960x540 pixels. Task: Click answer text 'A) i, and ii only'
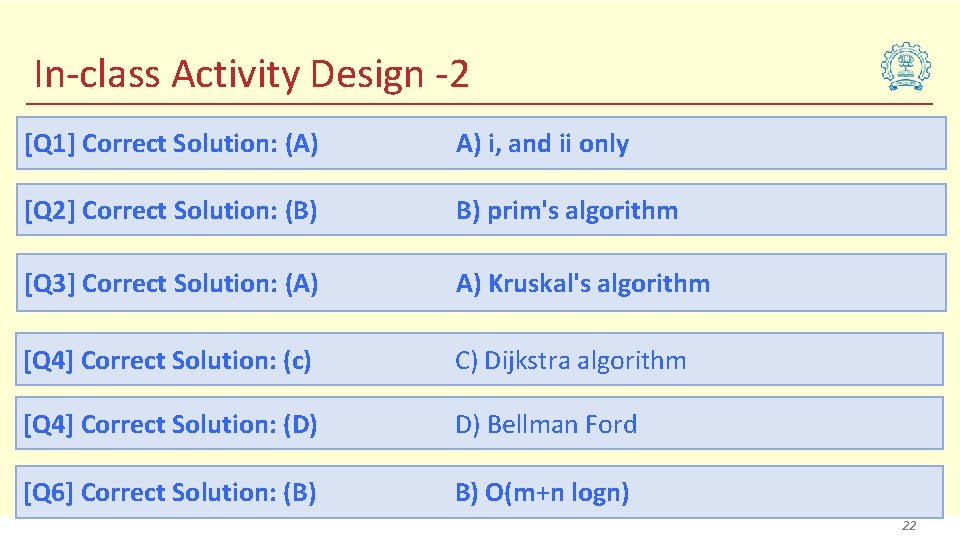tap(542, 144)
